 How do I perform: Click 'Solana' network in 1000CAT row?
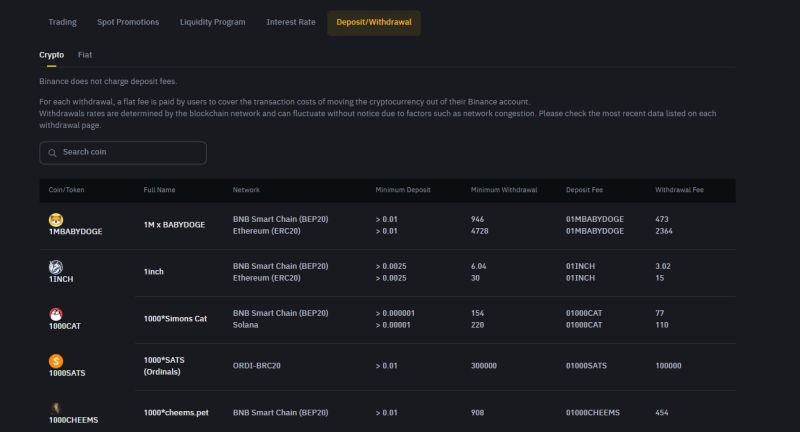245,325
